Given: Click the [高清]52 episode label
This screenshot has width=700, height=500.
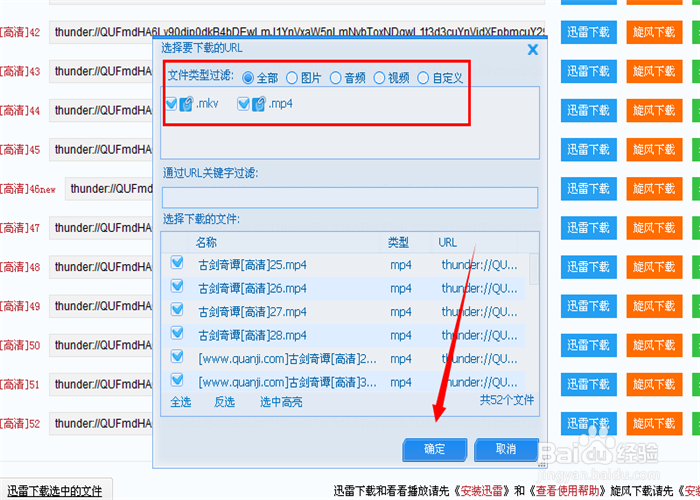Looking at the screenshot, I should pyautogui.click(x=20, y=424).
